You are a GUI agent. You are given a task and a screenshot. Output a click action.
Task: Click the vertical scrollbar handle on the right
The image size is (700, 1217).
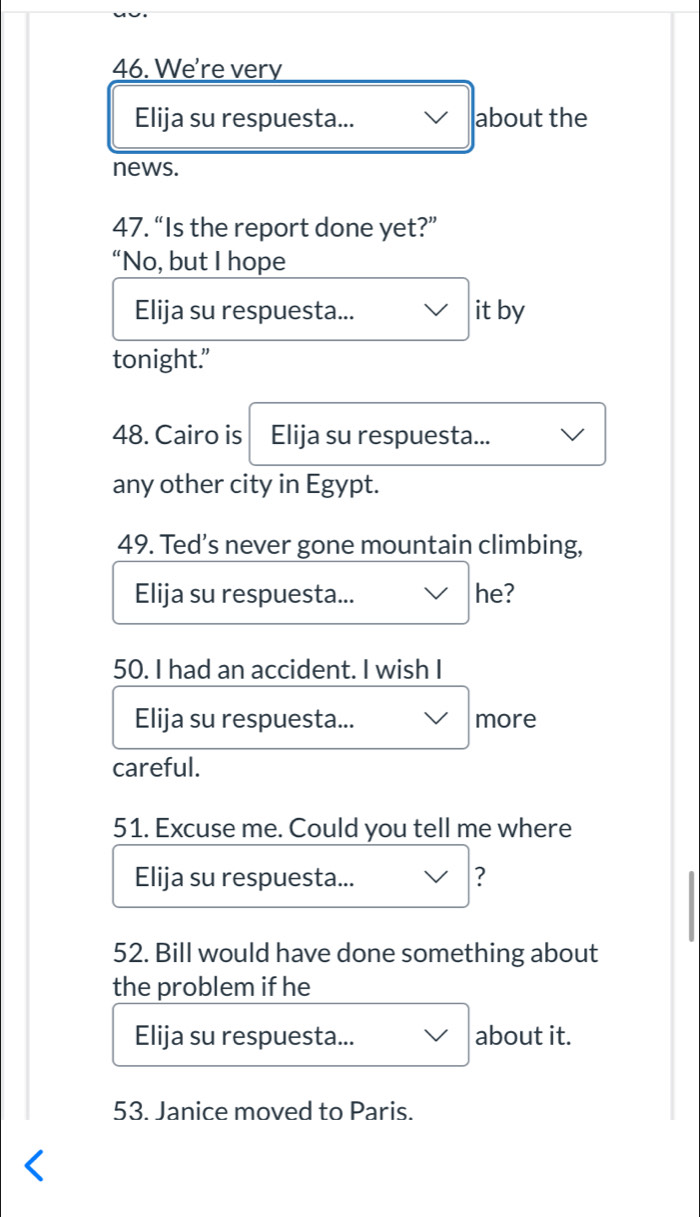click(x=691, y=905)
